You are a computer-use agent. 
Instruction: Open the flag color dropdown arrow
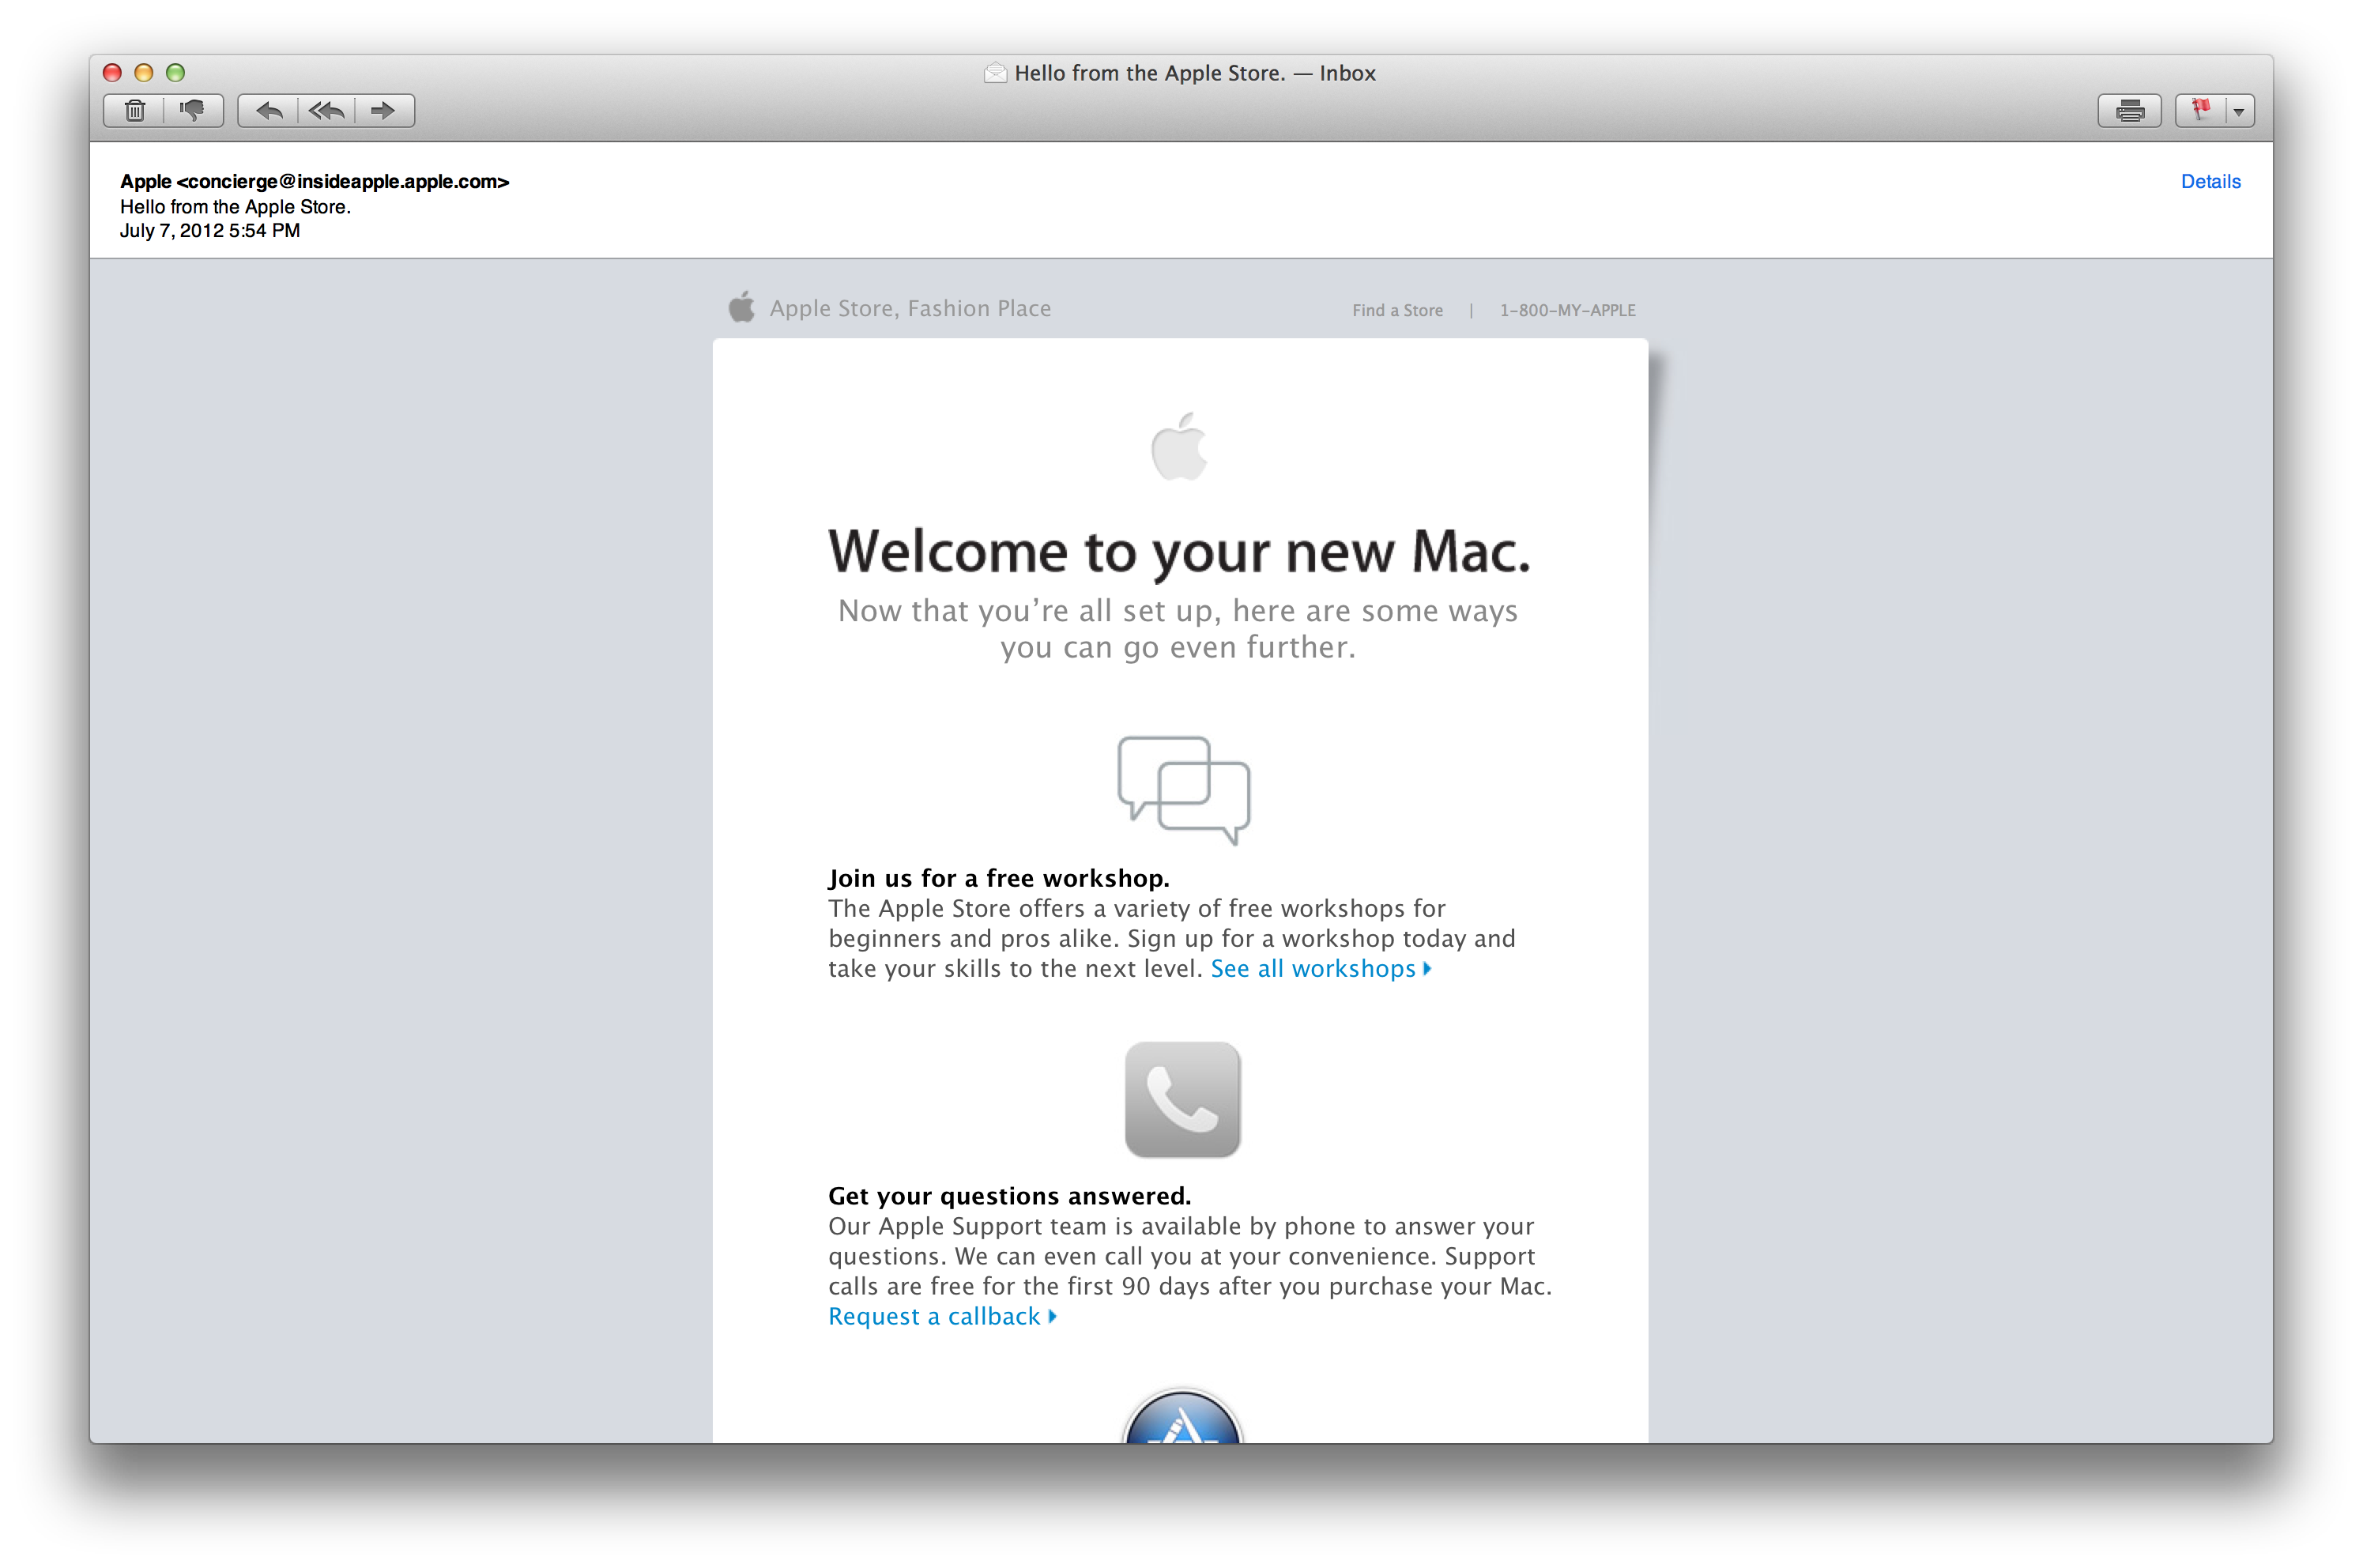coord(2239,111)
